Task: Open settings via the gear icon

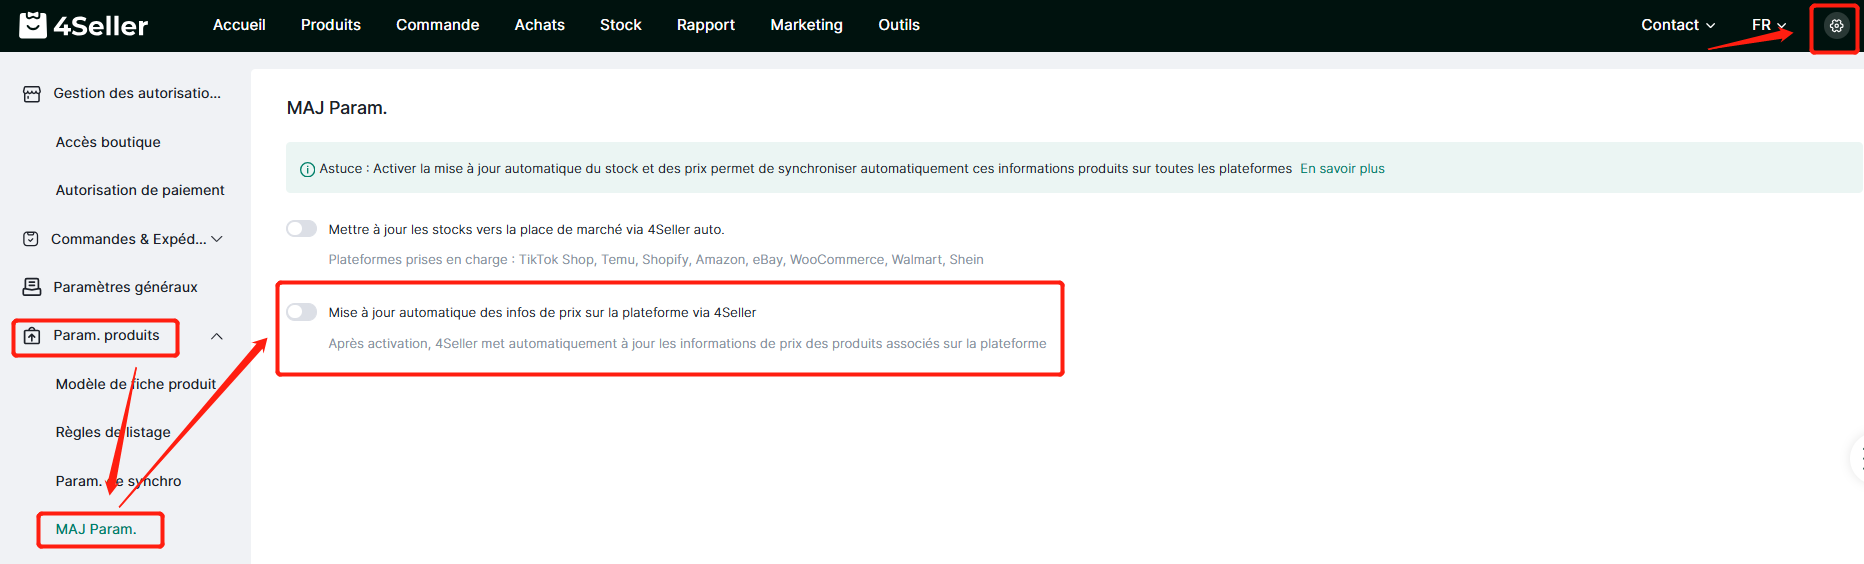Action: 1836,26
